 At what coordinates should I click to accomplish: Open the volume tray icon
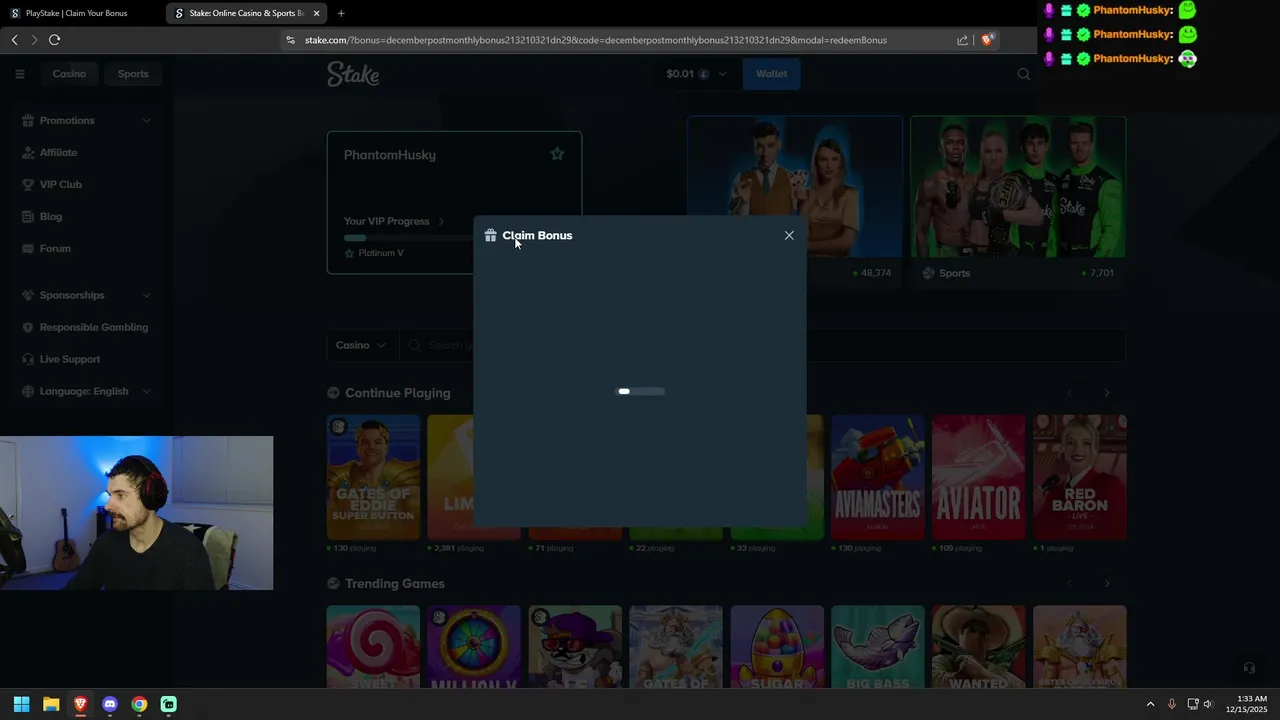click(1207, 704)
